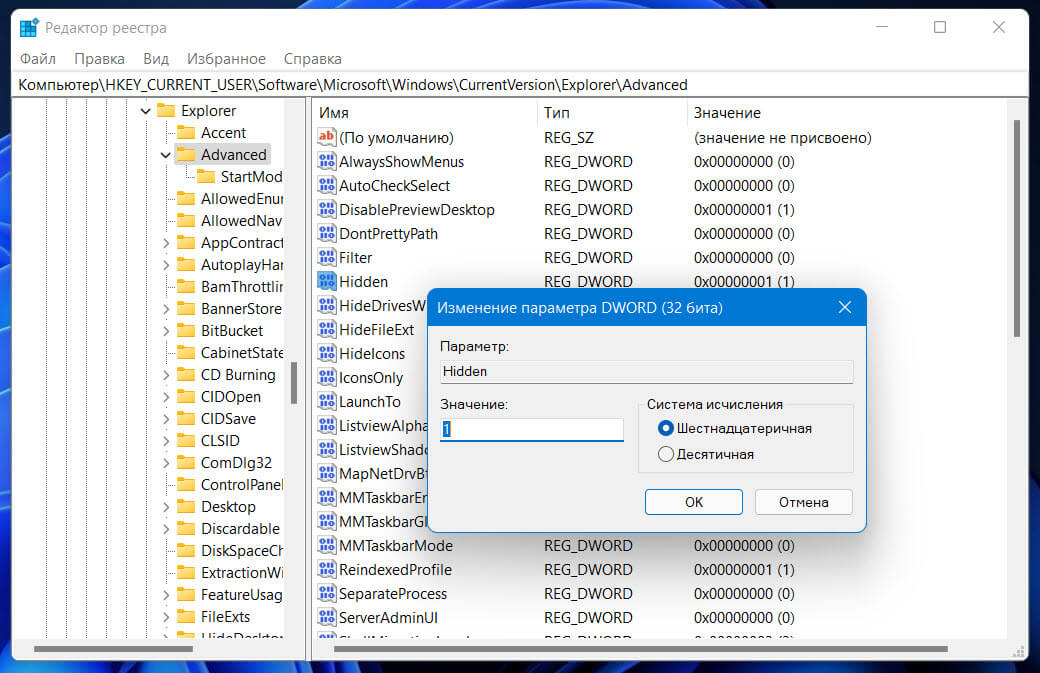The width and height of the screenshot is (1040, 673).
Task: Click the BitBucket folder icon
Action: pos(186,330)
